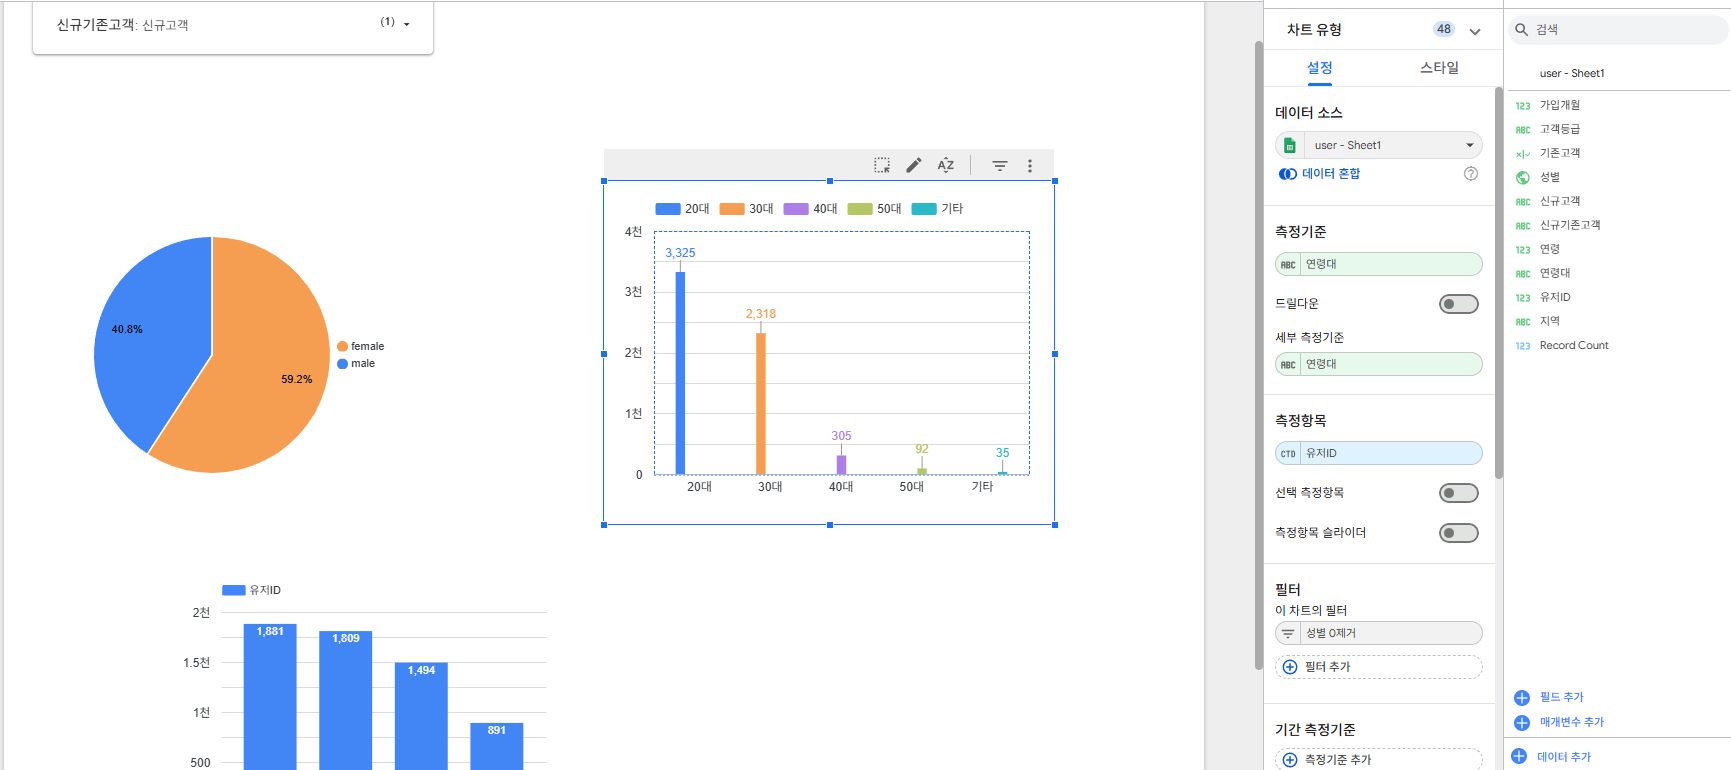Screen dimensions: 1731x770
Task: Click the ABC icon on 세부 측정기준 연령대 chip
Action: pos(1288,365)
